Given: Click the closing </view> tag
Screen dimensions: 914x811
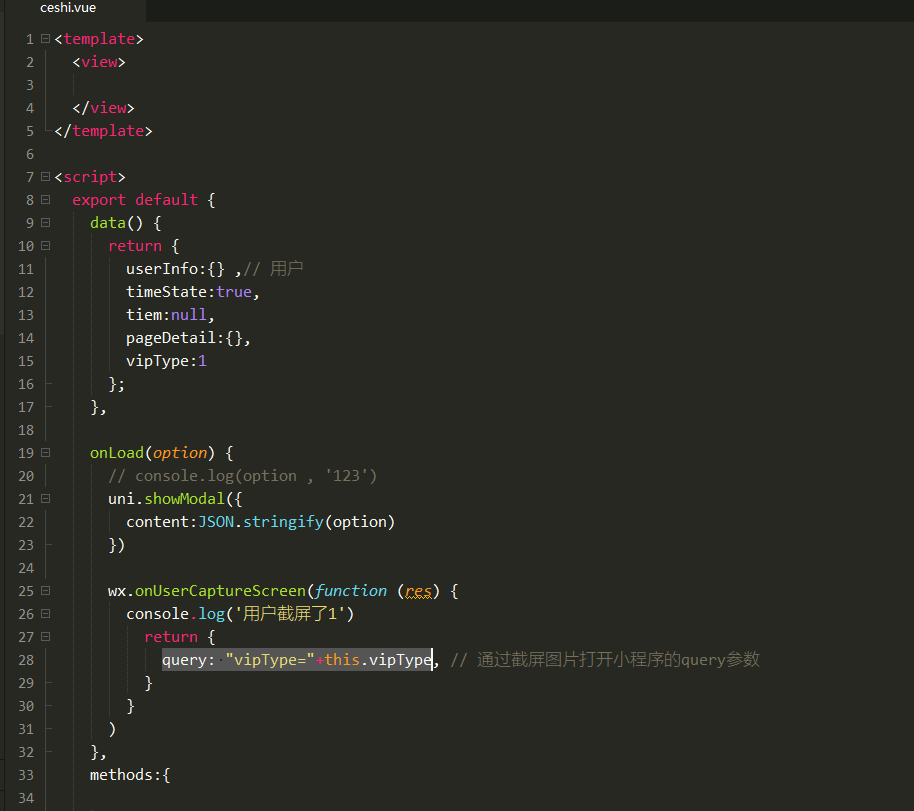Looking at the screenshot, I should click(103, 108).
